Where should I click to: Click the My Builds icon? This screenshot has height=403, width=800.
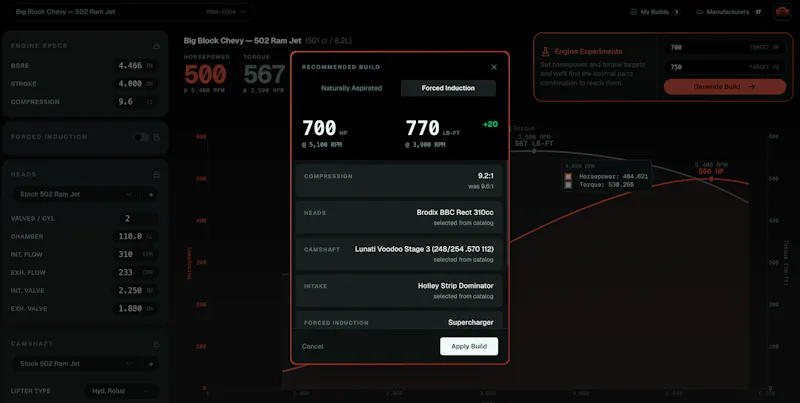pos(634,12)
